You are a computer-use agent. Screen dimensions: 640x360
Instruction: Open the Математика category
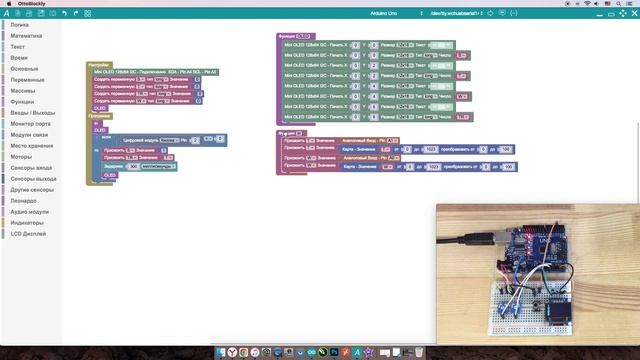pyautogui.click(x=26, y=36)
